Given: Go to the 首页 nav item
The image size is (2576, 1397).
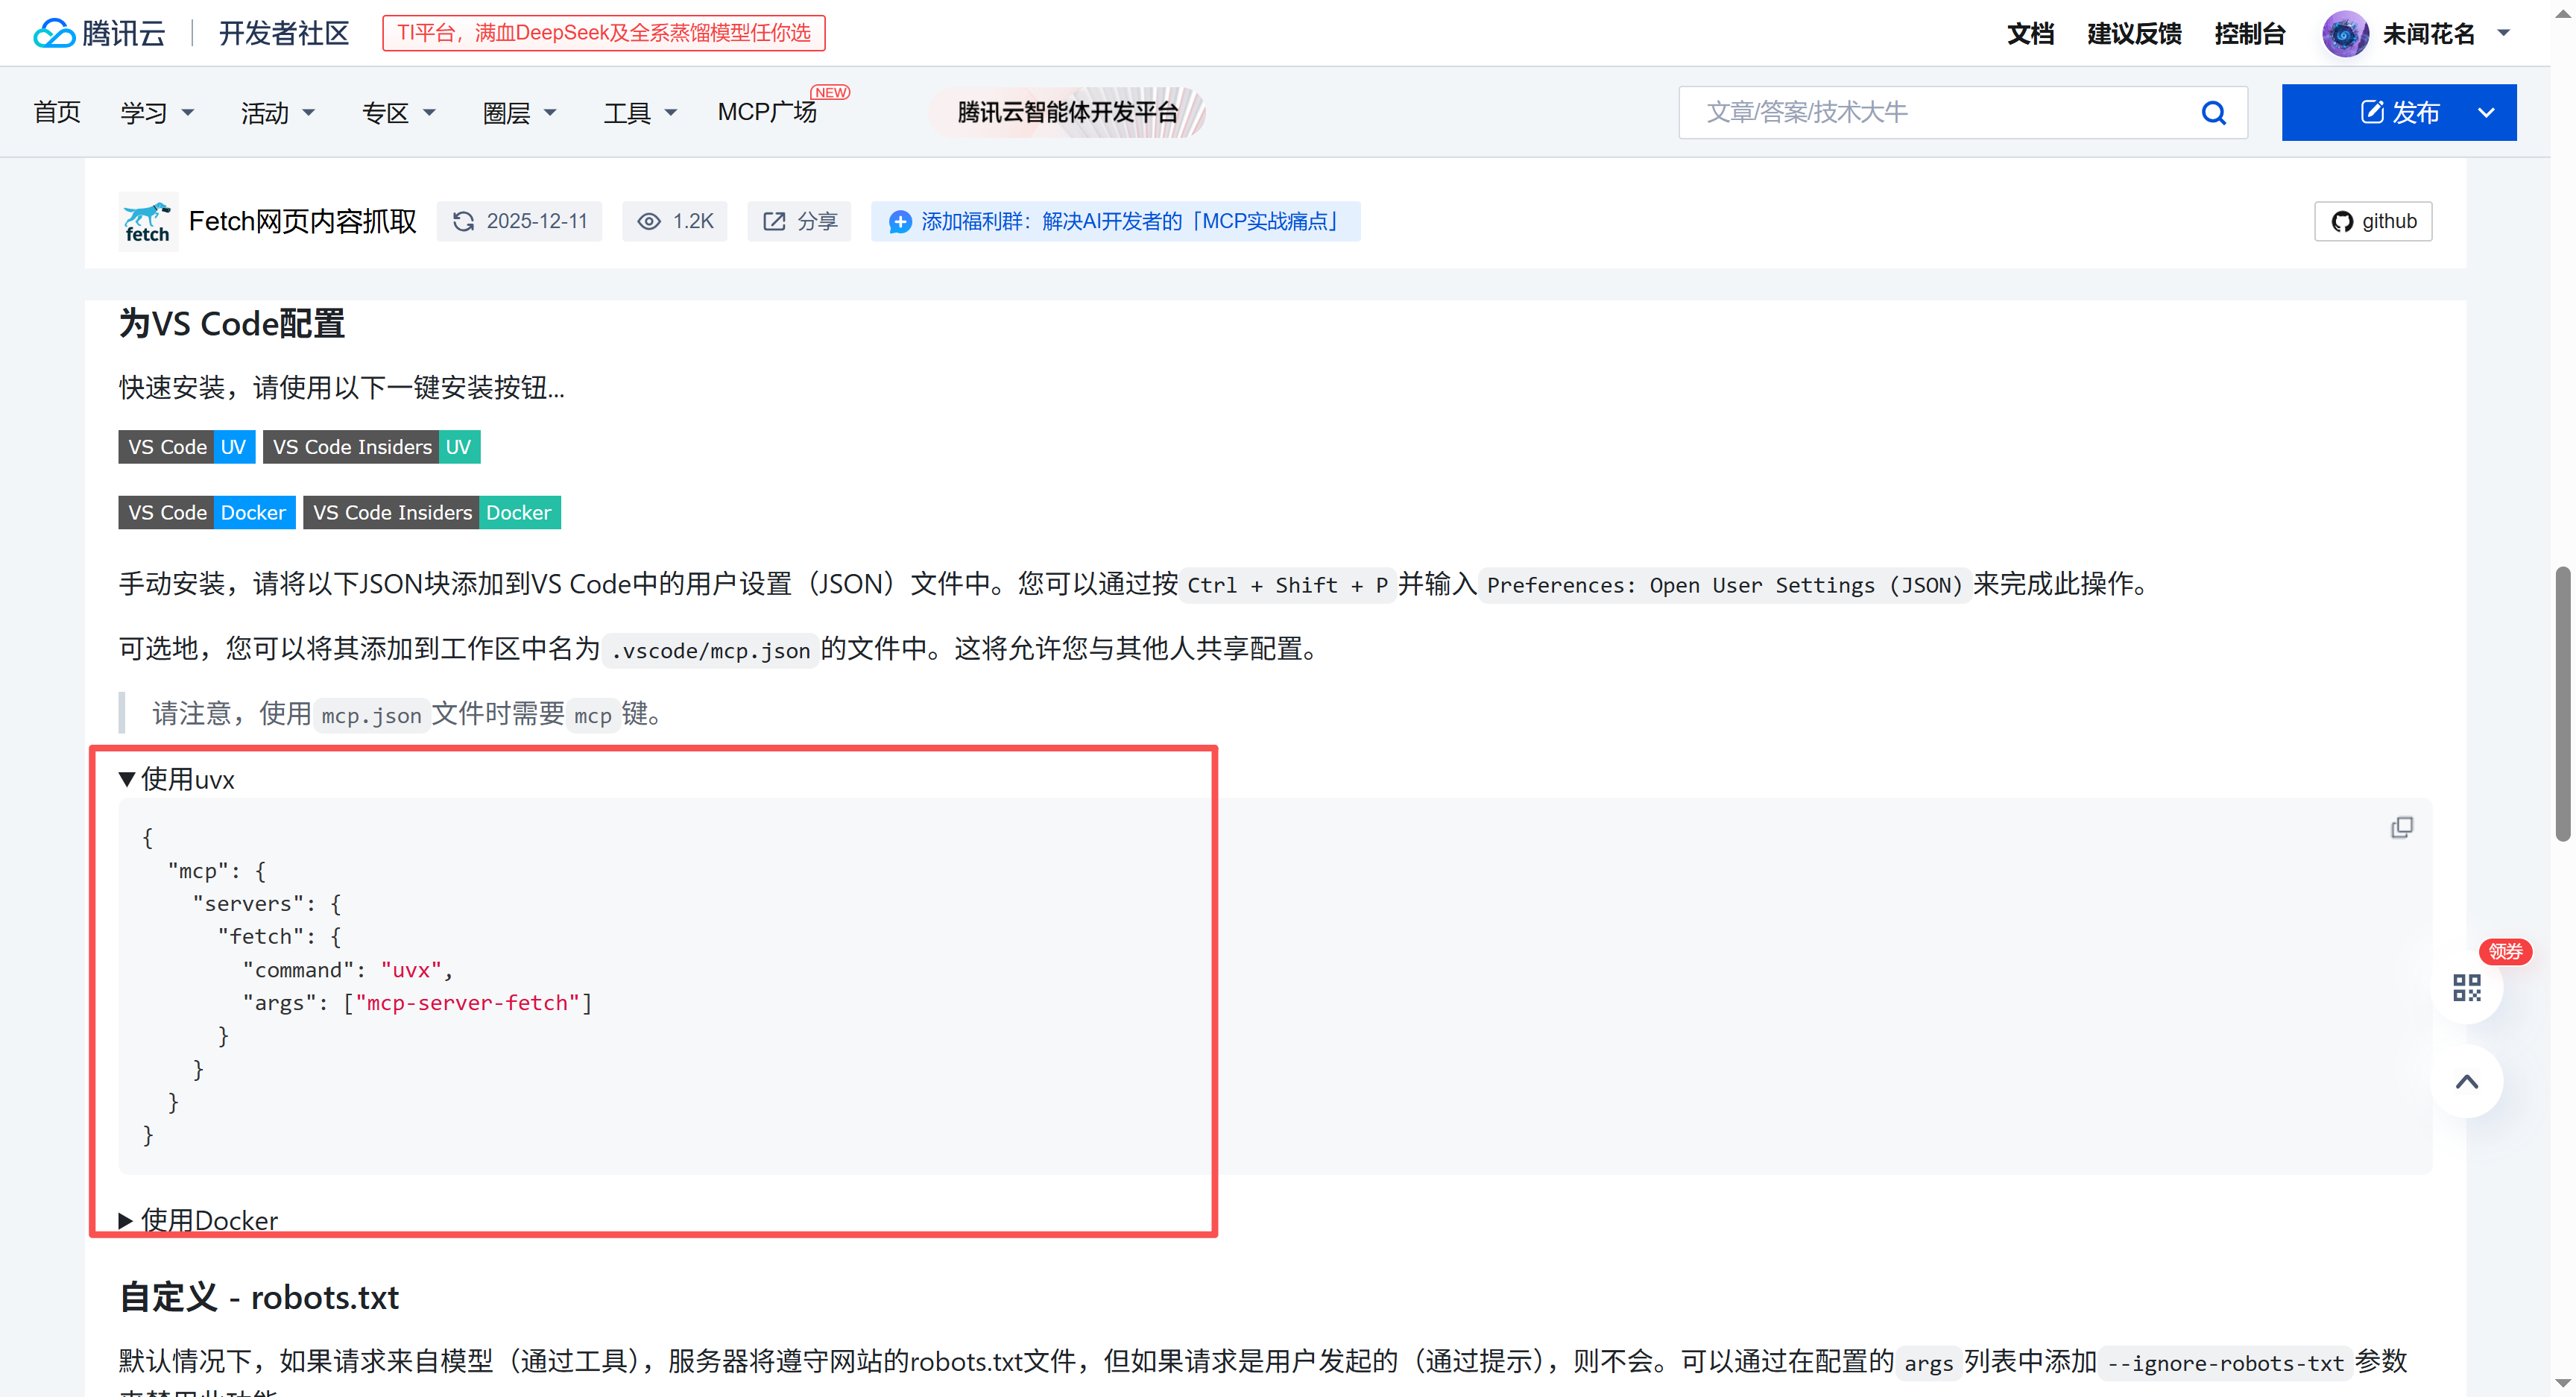Looking at the screenshot, I should 57,112.
